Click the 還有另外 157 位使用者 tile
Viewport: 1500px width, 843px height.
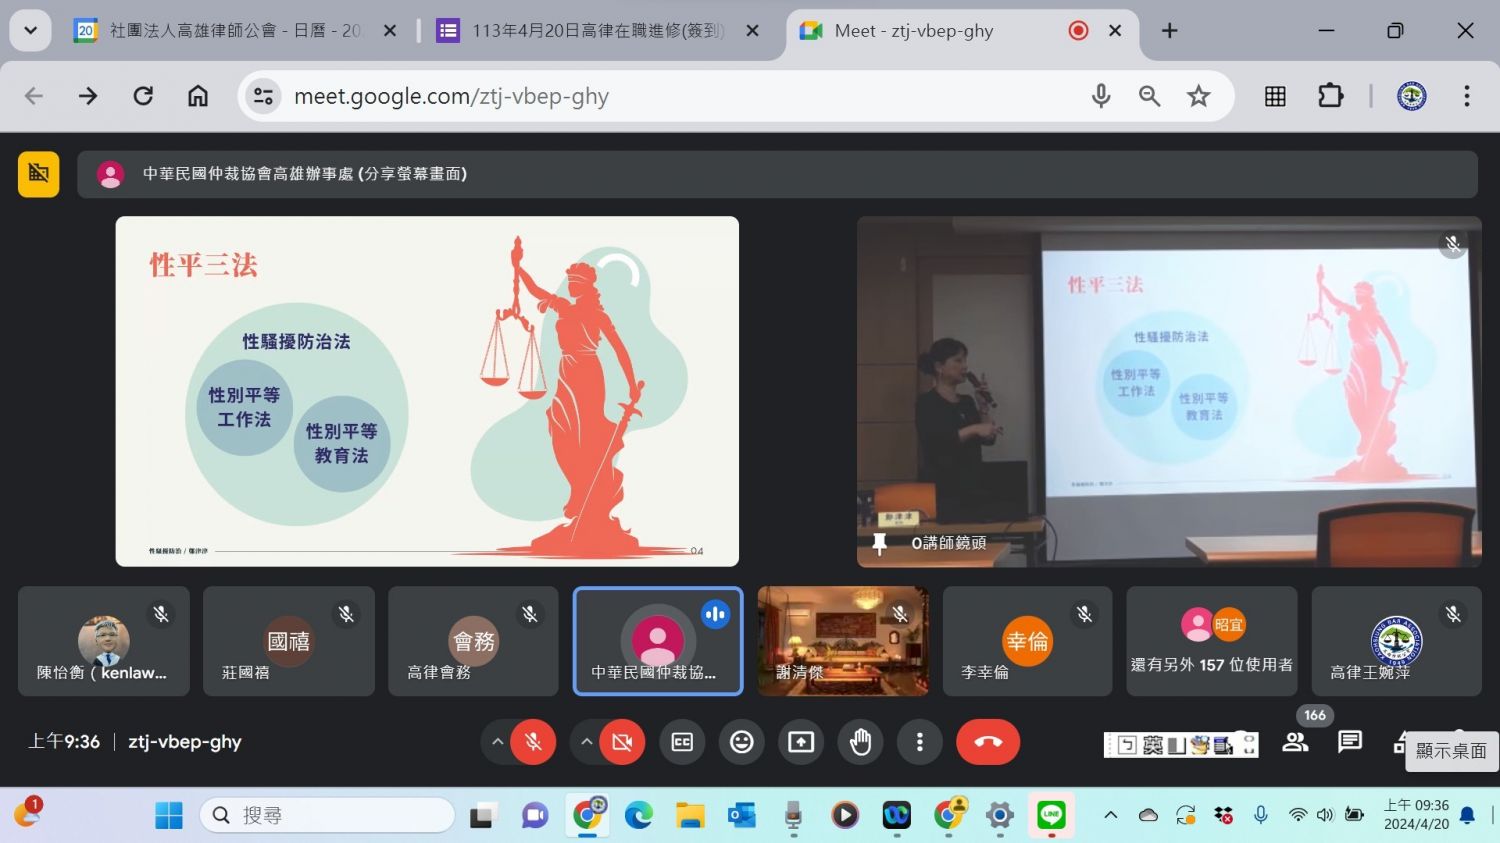click(1212, 641)
